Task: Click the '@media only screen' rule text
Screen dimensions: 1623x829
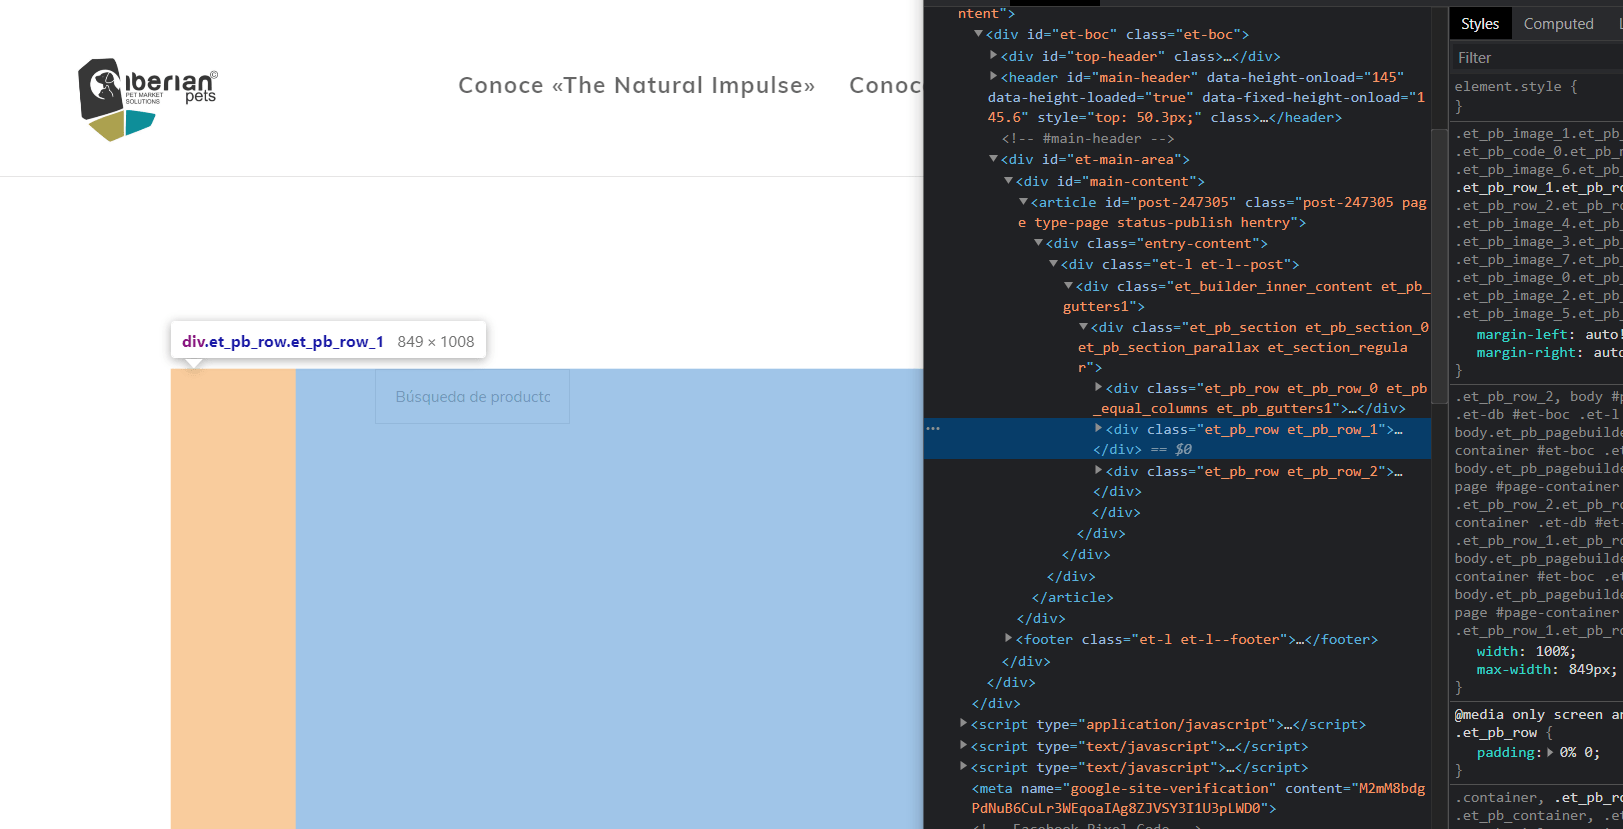Action: [x=1538, y=715]
